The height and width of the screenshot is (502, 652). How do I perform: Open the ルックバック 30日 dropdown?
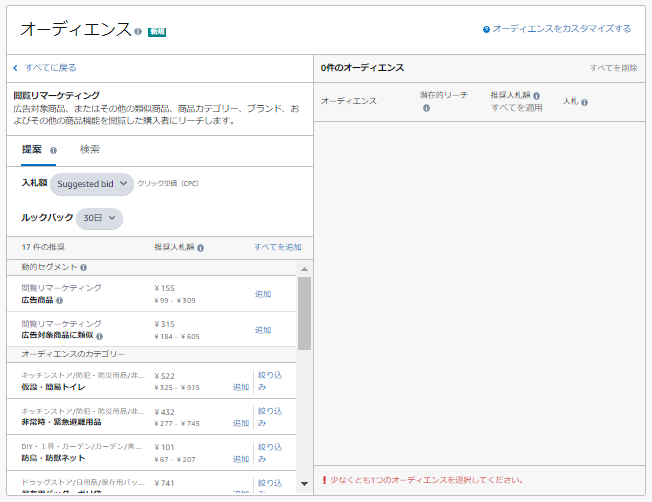pyautogui.click(x=99, y=218)
